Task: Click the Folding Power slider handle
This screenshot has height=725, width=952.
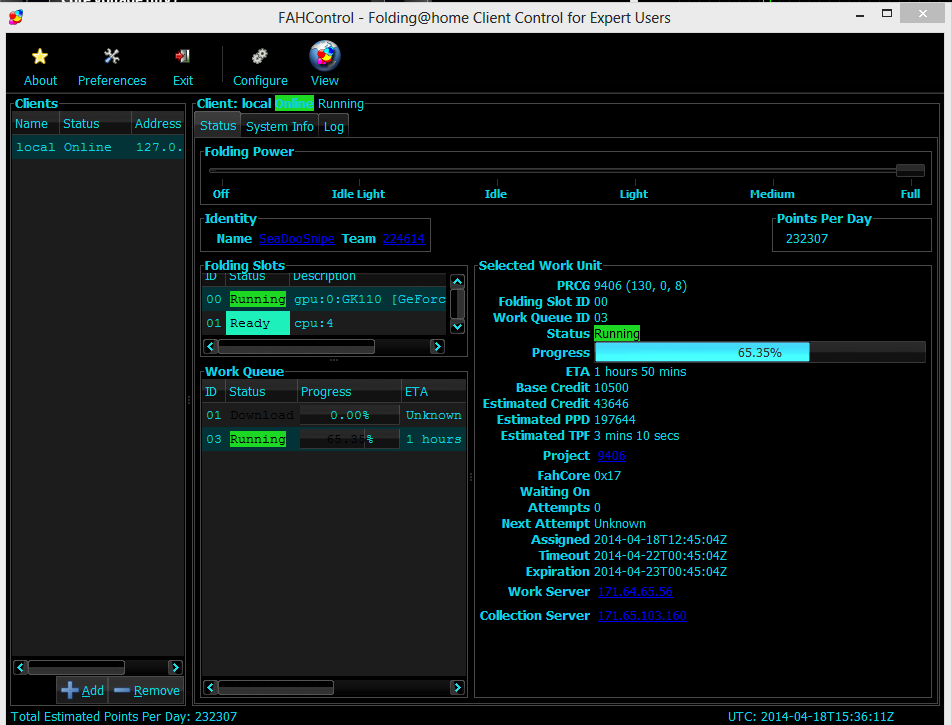Action: point(910,171)
